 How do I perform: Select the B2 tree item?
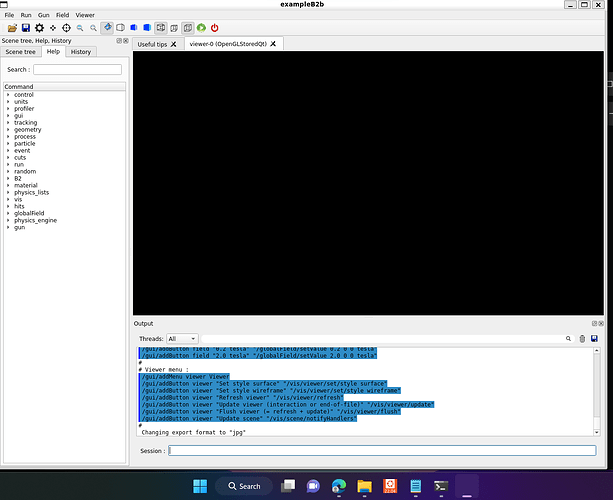(x=18, y=178)
